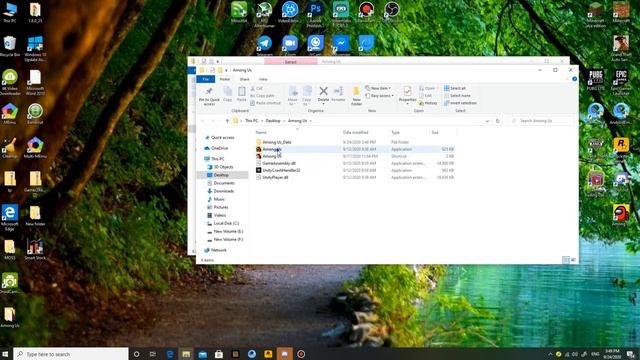Image resolution: width=640 pixels, height=360 pixels.
Task: Click the refresh button beside address bar
Action: click(x=498, y=121)
